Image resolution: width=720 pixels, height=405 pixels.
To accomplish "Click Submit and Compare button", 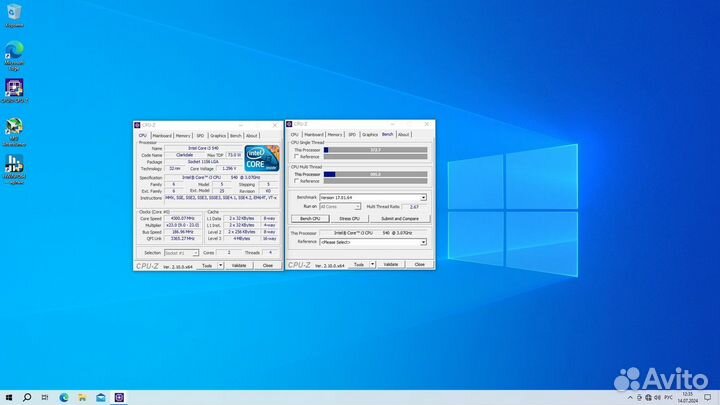I will (400, 219).
